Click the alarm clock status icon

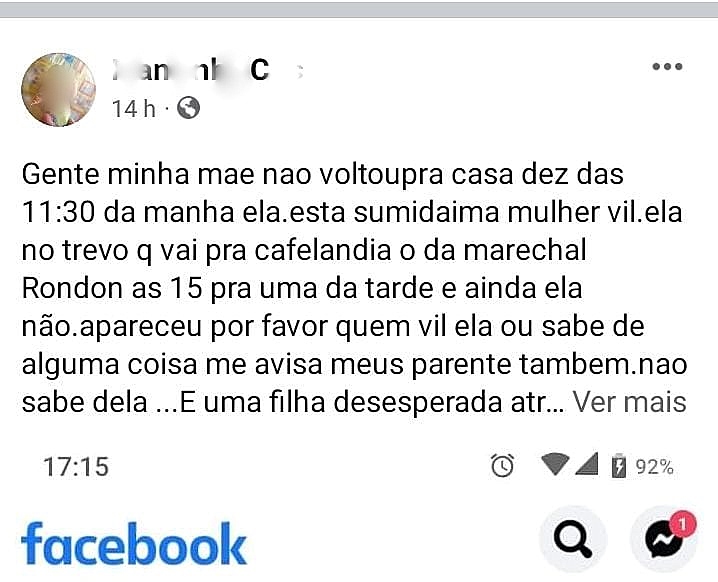pos(503,465)
